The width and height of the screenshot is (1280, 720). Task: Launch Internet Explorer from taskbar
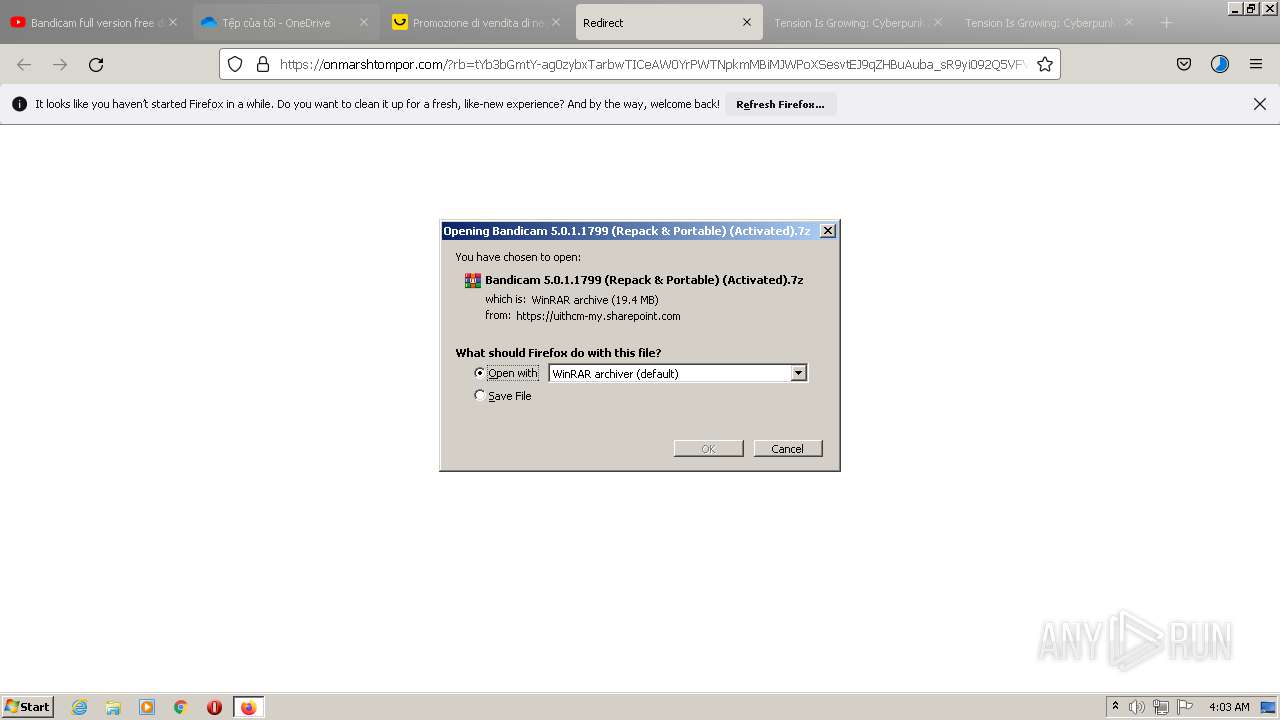[x=80, y=707]
